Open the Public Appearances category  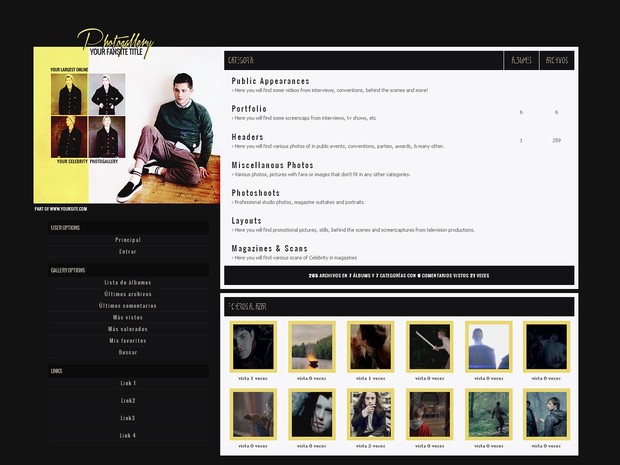[270, 81]
